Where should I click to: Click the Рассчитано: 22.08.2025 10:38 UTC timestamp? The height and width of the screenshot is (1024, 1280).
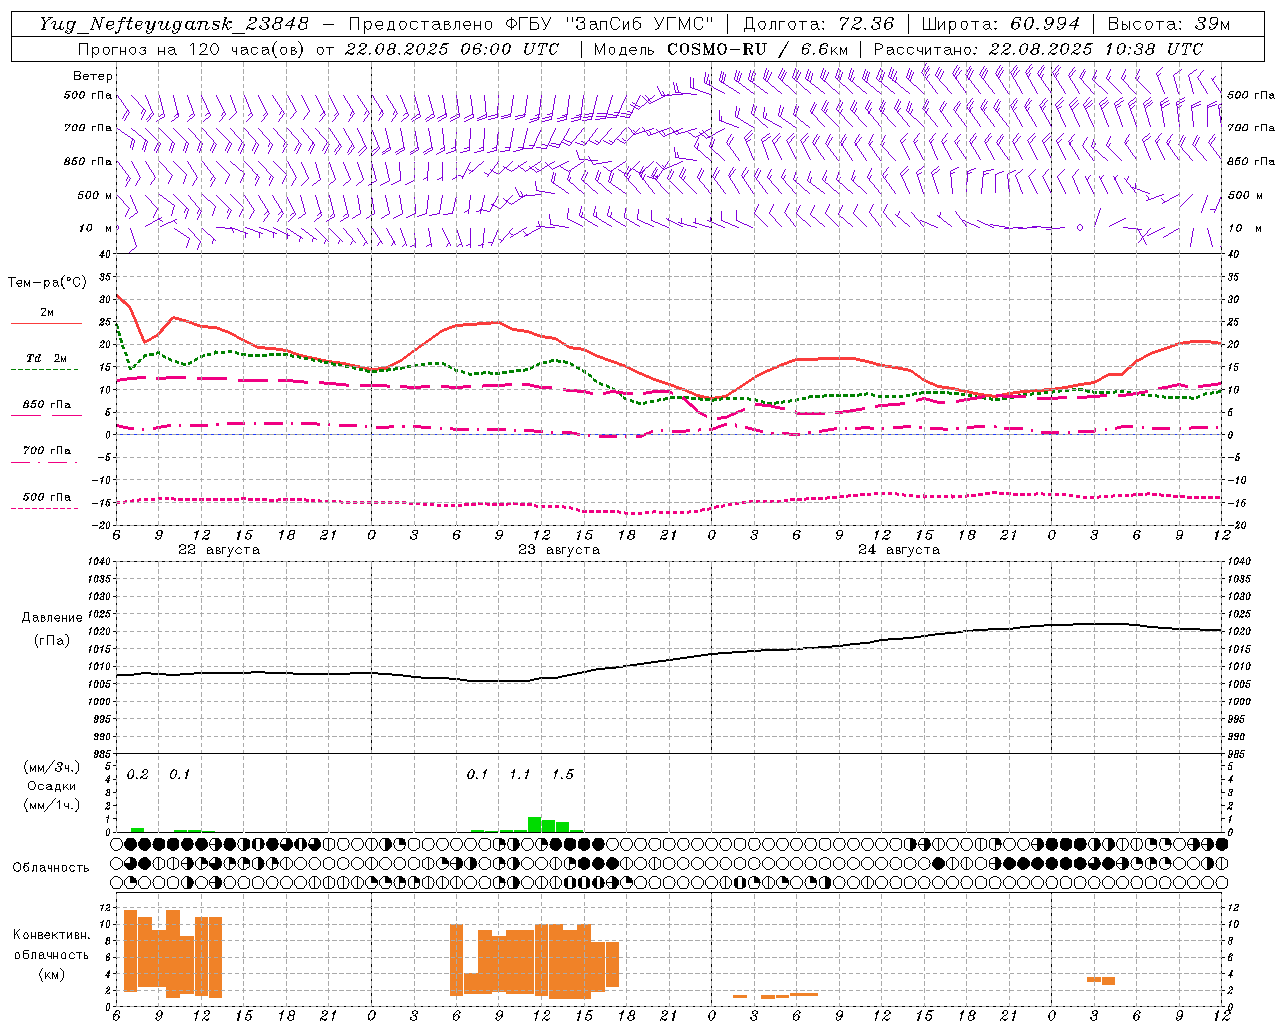point(1038,49)
